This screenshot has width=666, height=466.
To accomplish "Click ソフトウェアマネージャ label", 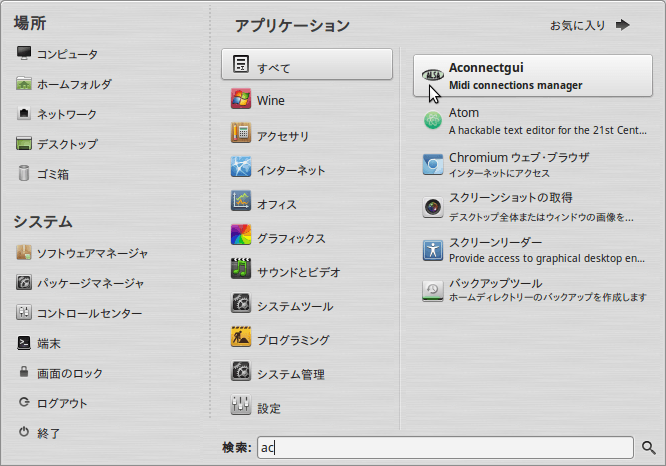I will pos(93,254).
